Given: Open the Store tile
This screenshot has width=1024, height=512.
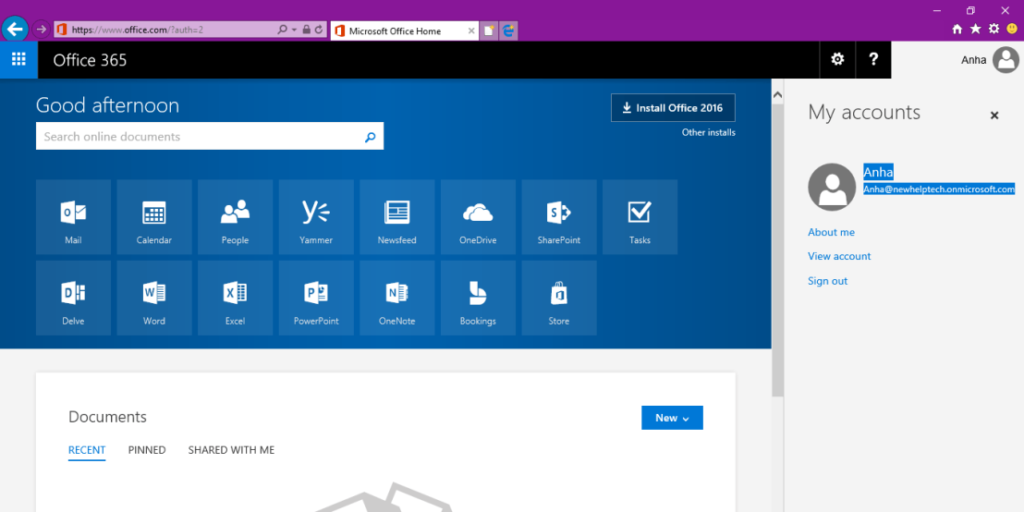Looking at the screenshot, I should point(559,298).
